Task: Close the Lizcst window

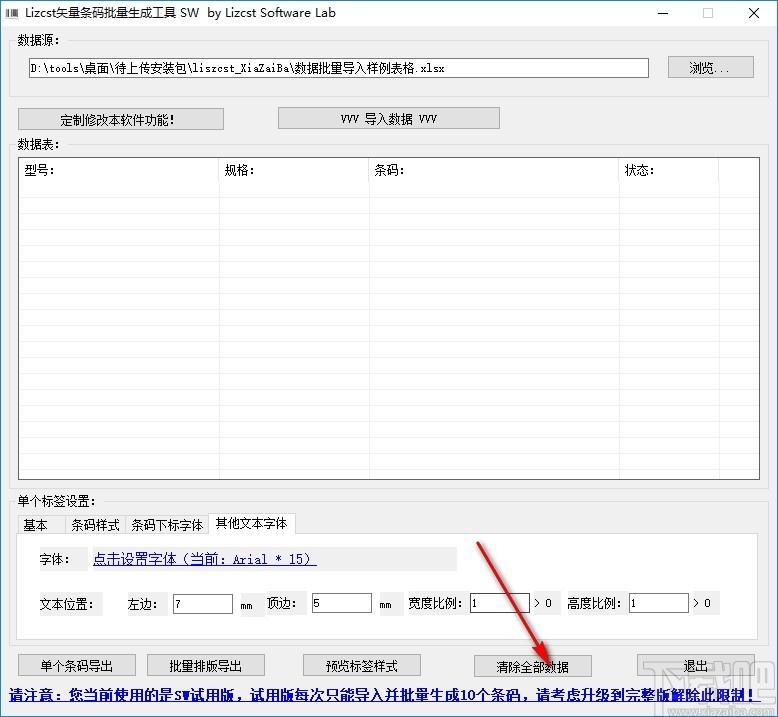Action: tap(754, 13)
